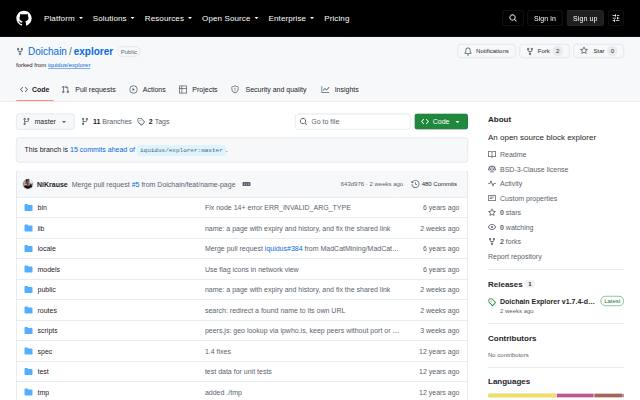Open commit 'test data for unit tests'
This screenshot has height=400, width=640.
coord(238,371)
